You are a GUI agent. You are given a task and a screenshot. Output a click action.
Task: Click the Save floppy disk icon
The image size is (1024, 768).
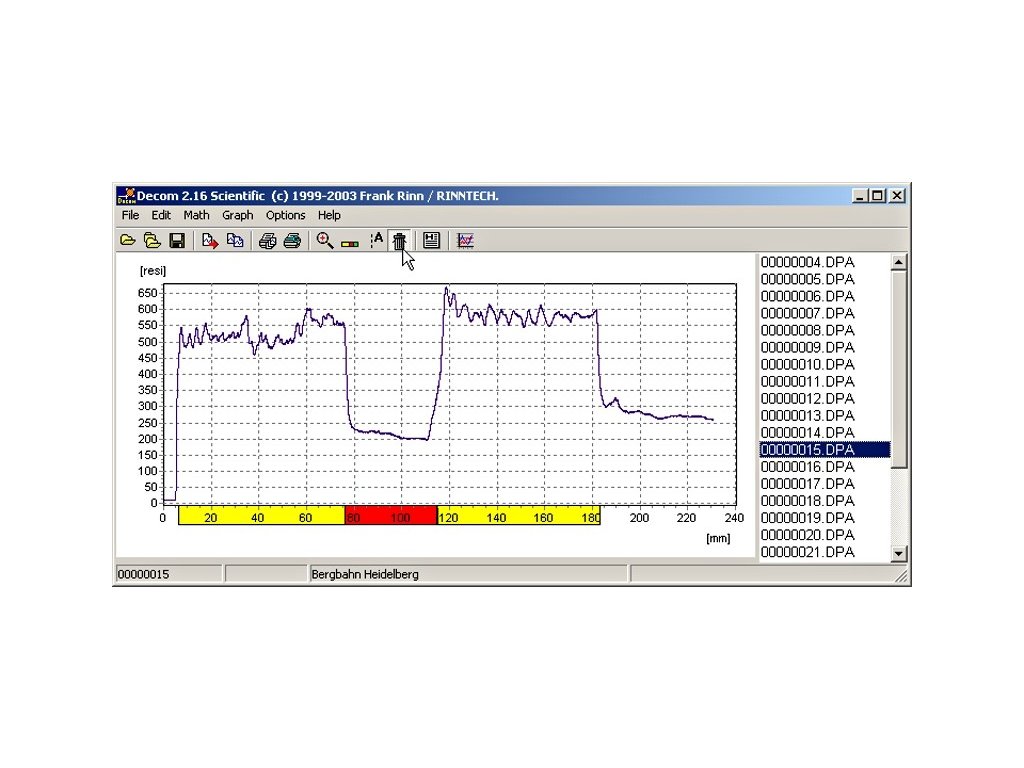pos(177,241)
